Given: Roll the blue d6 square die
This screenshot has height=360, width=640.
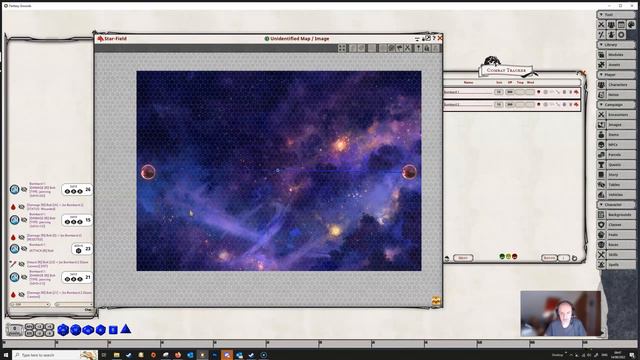Looking at the screenshot, I should pyautogui.click(x=113, y=330).
